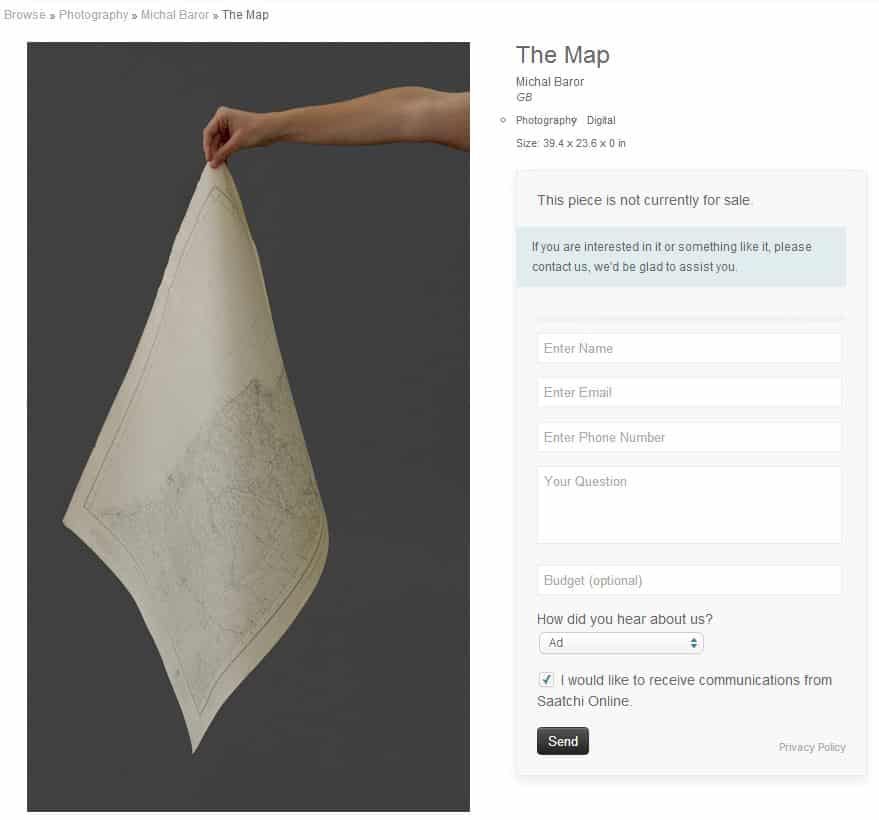This screenshot has width=879, height=820.
Task: Open the hanging map artwork image
Action: click(x=248, y=427)
